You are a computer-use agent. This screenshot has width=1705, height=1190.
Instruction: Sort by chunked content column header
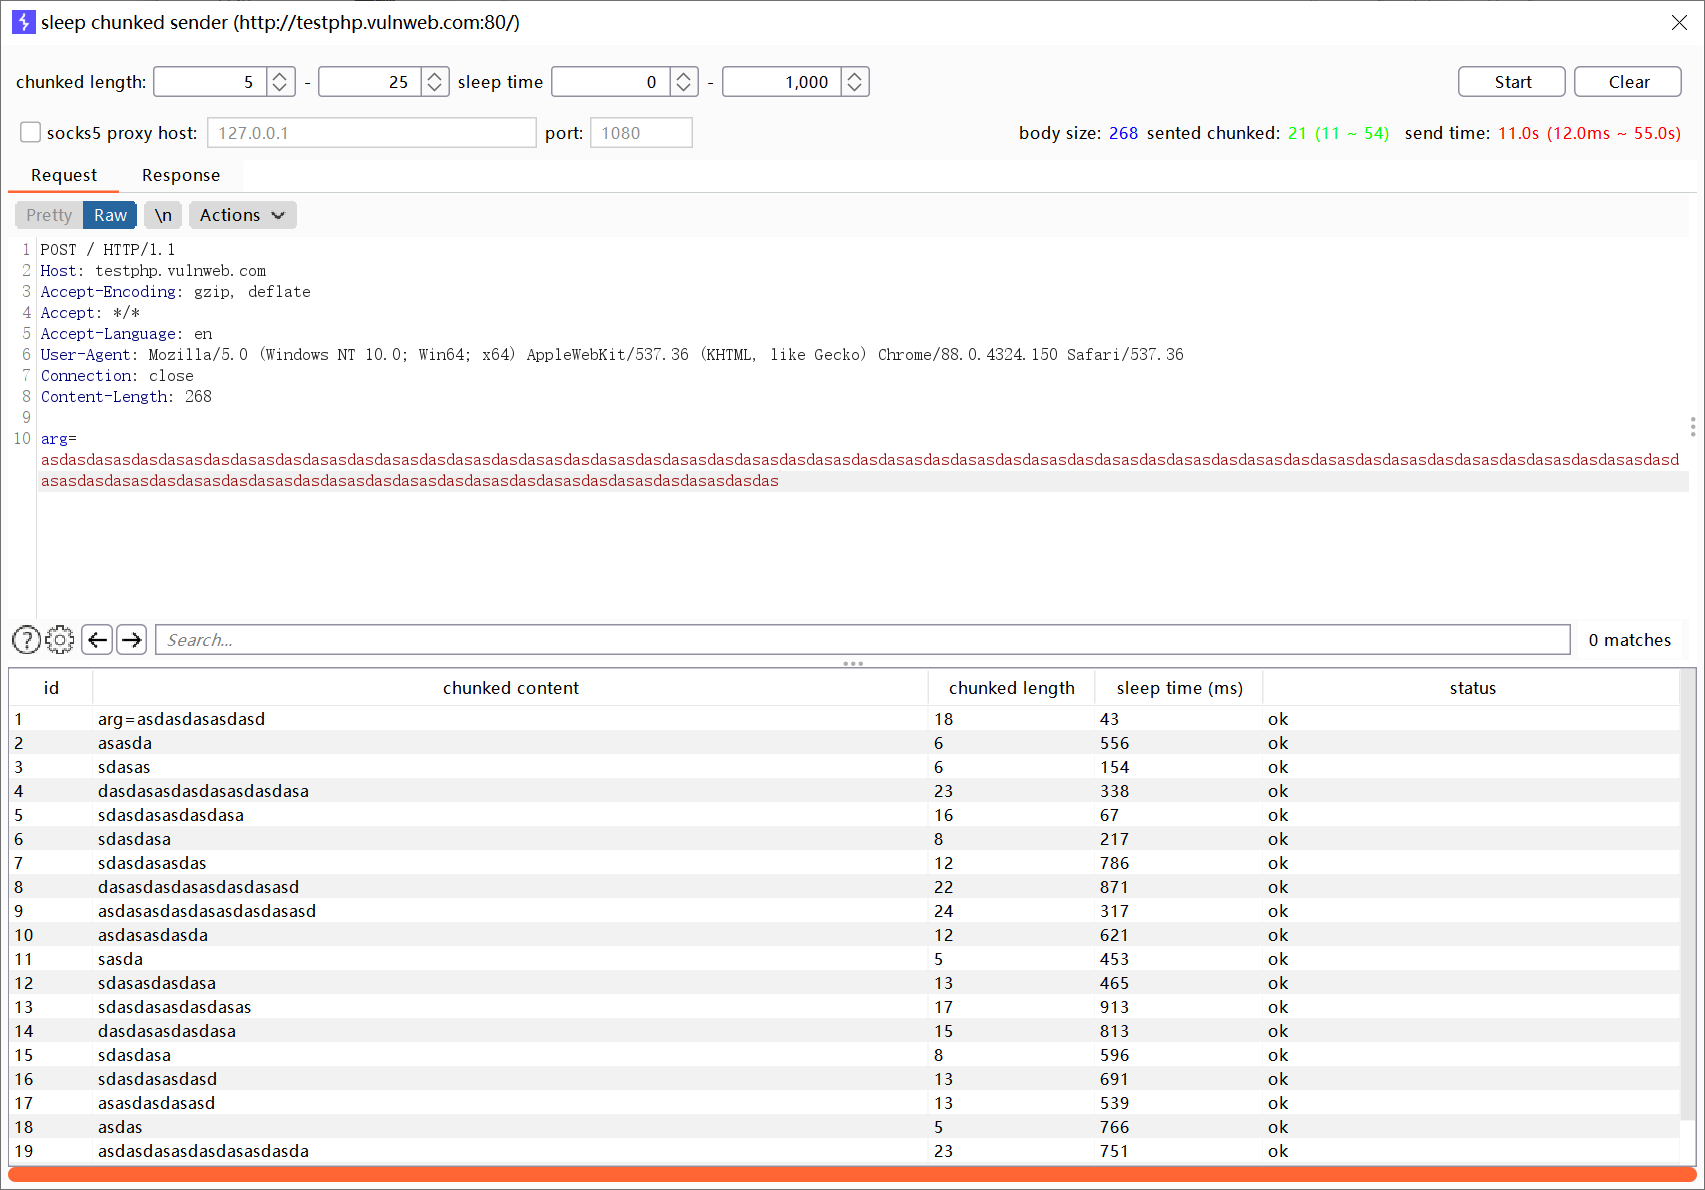[510, 688]
